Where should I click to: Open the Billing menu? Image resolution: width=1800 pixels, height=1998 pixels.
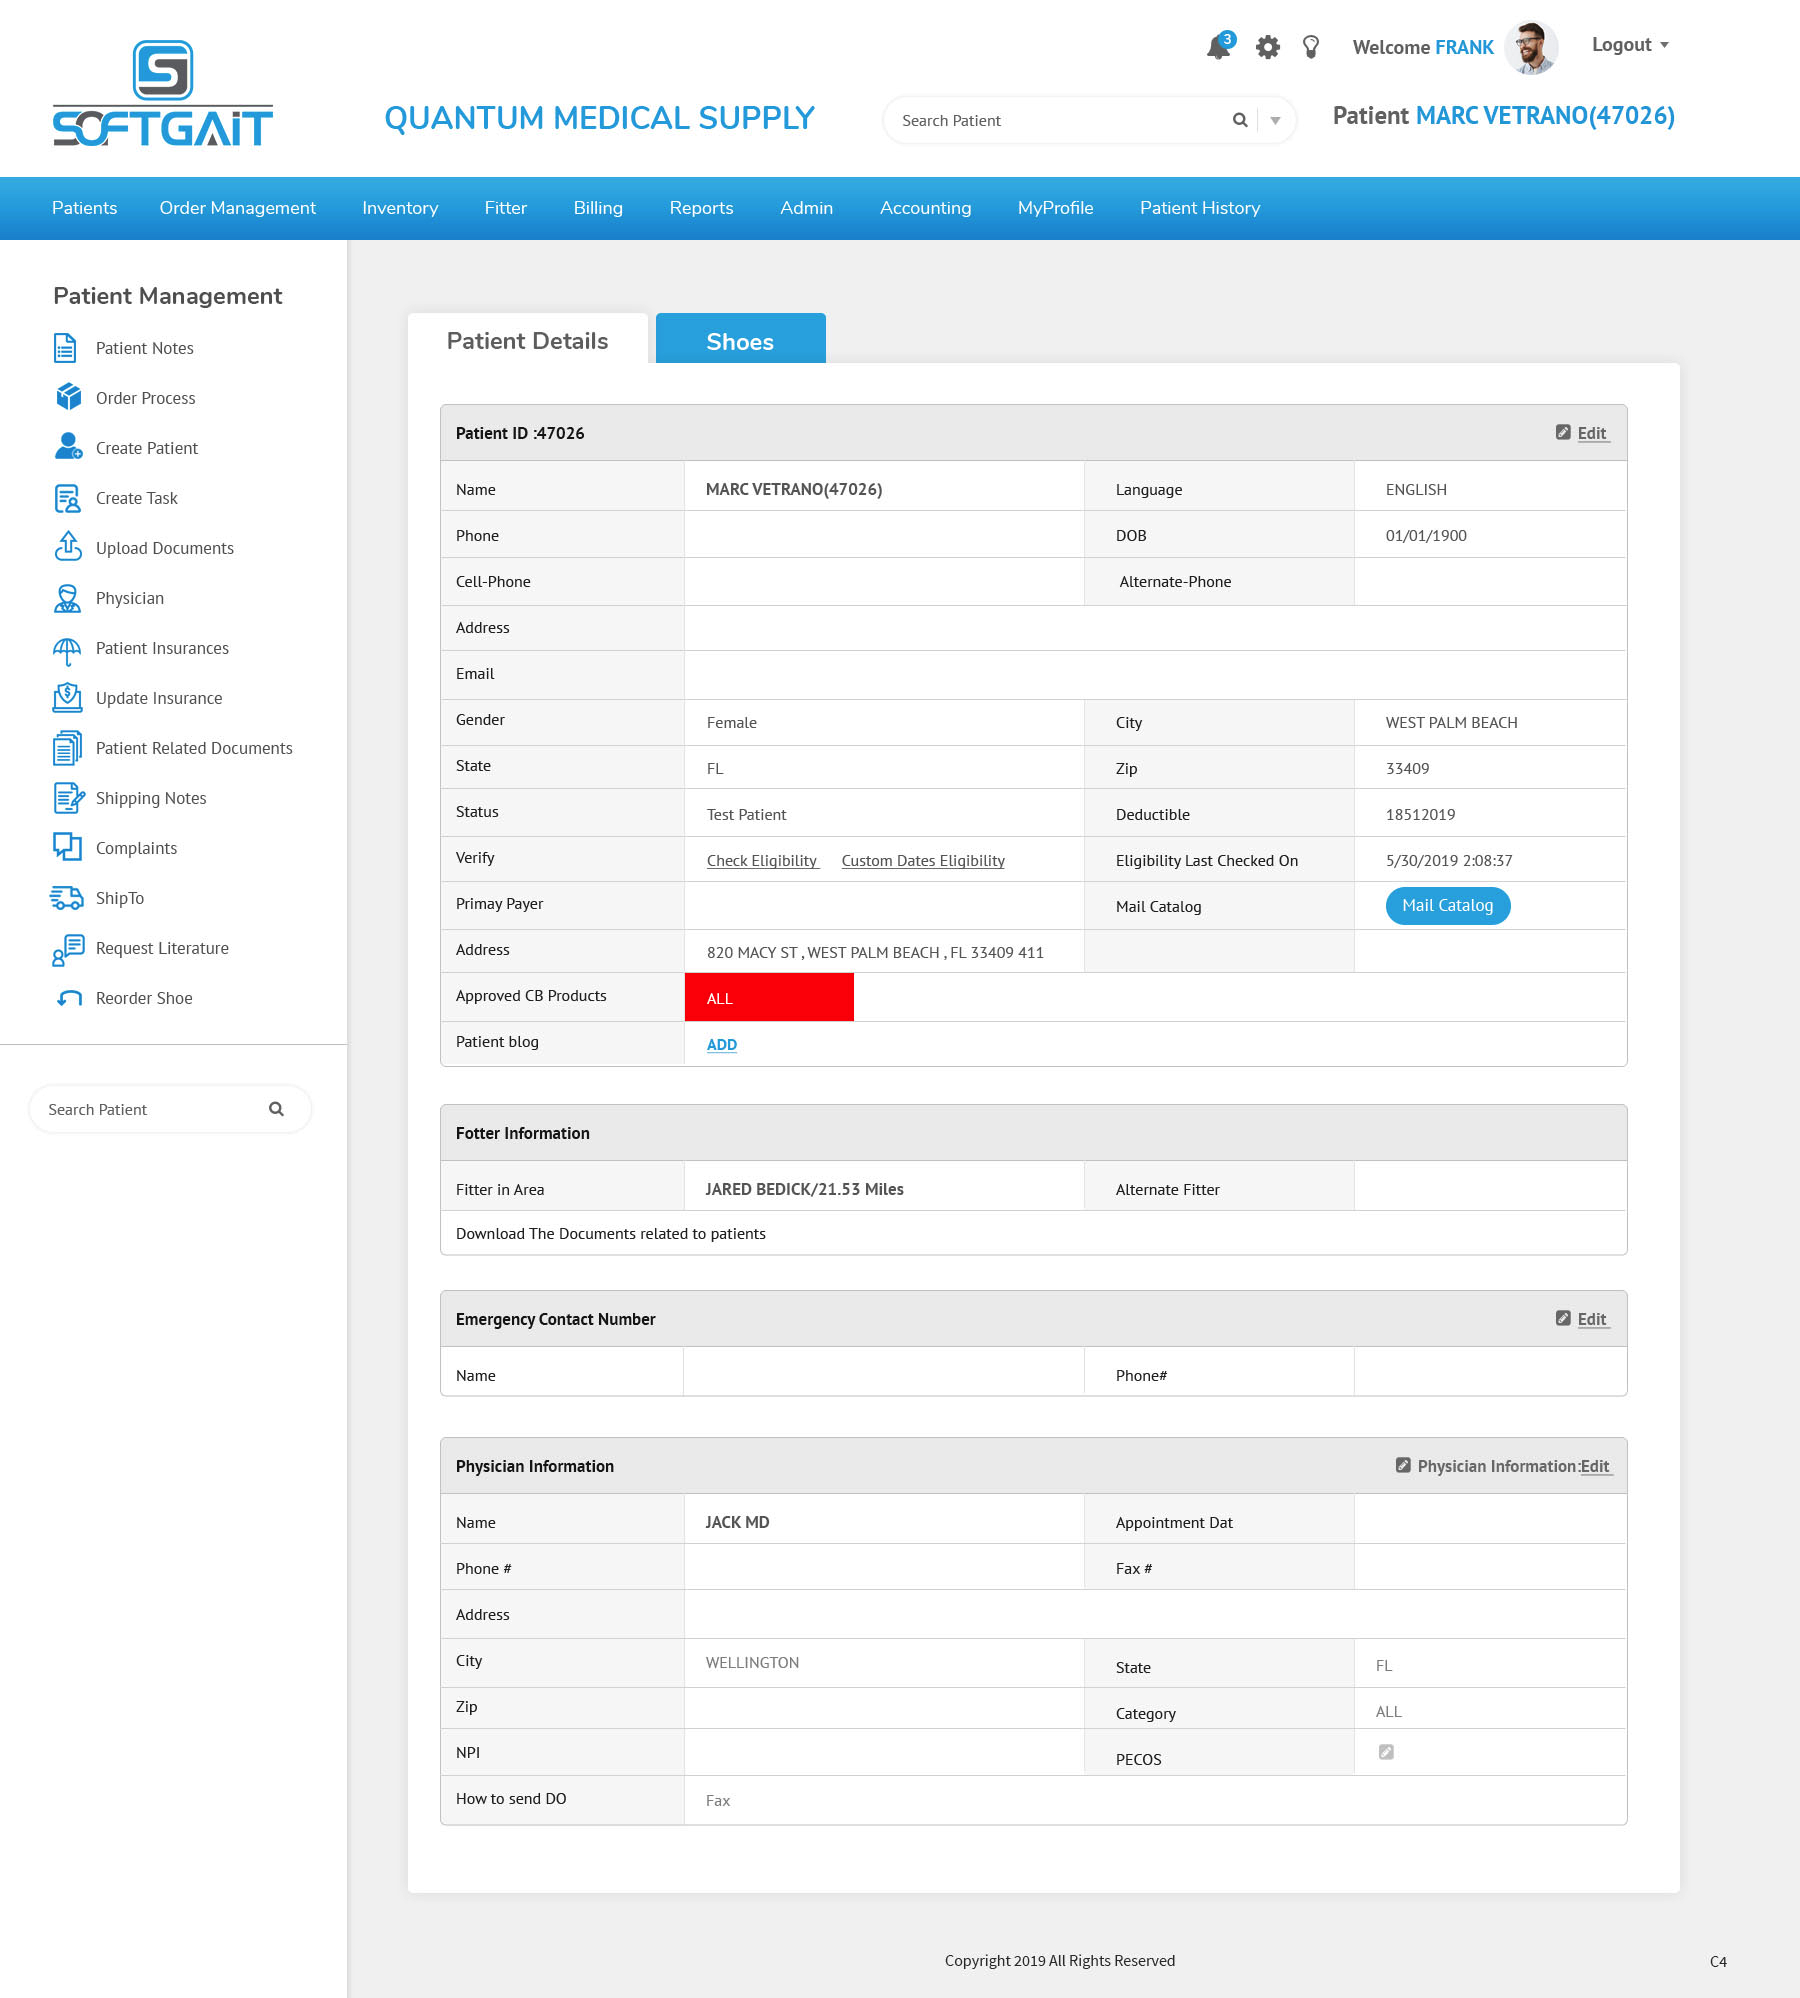(598, 208)
